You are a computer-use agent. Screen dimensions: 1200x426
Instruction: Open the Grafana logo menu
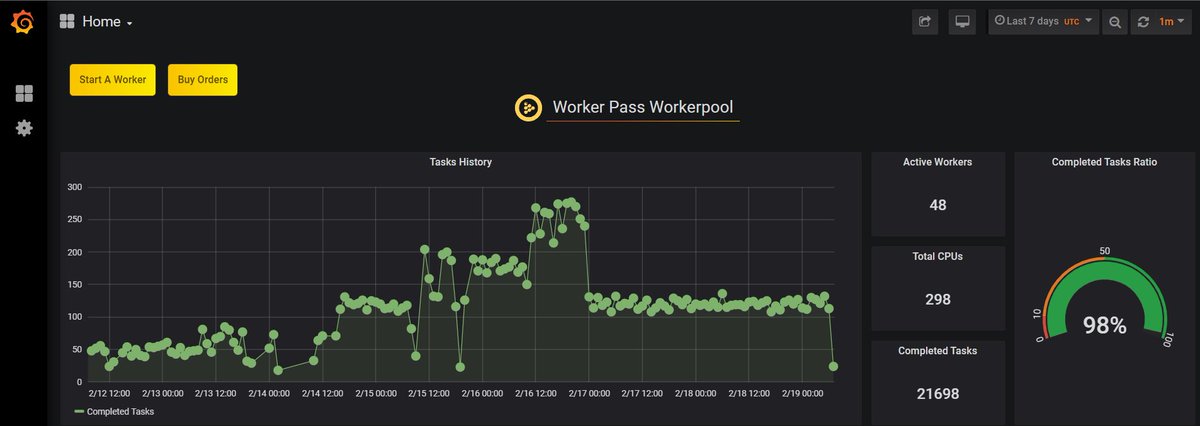[22, 21]
